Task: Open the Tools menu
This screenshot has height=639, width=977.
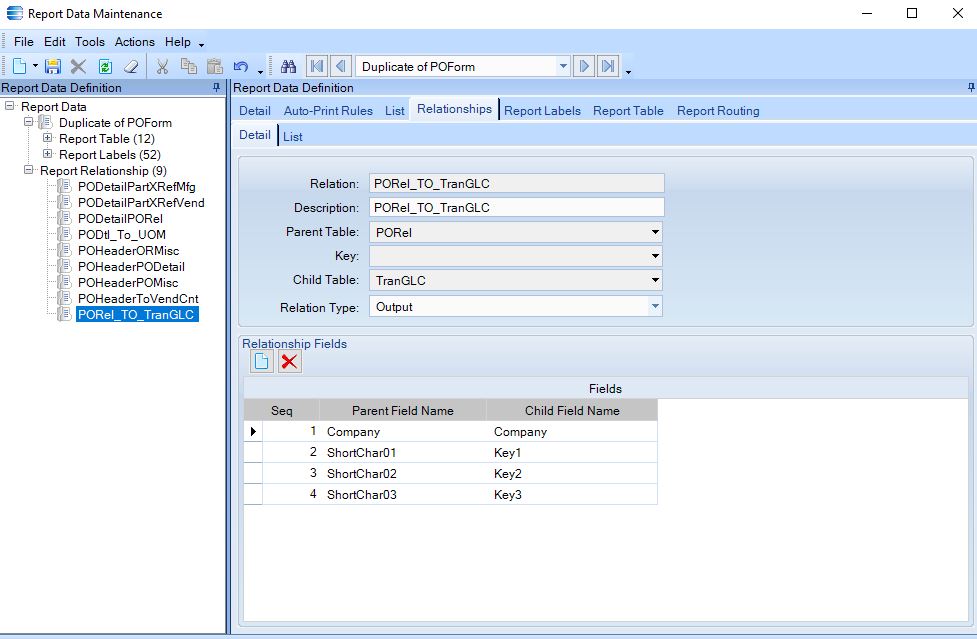Action: click(90, 42)
